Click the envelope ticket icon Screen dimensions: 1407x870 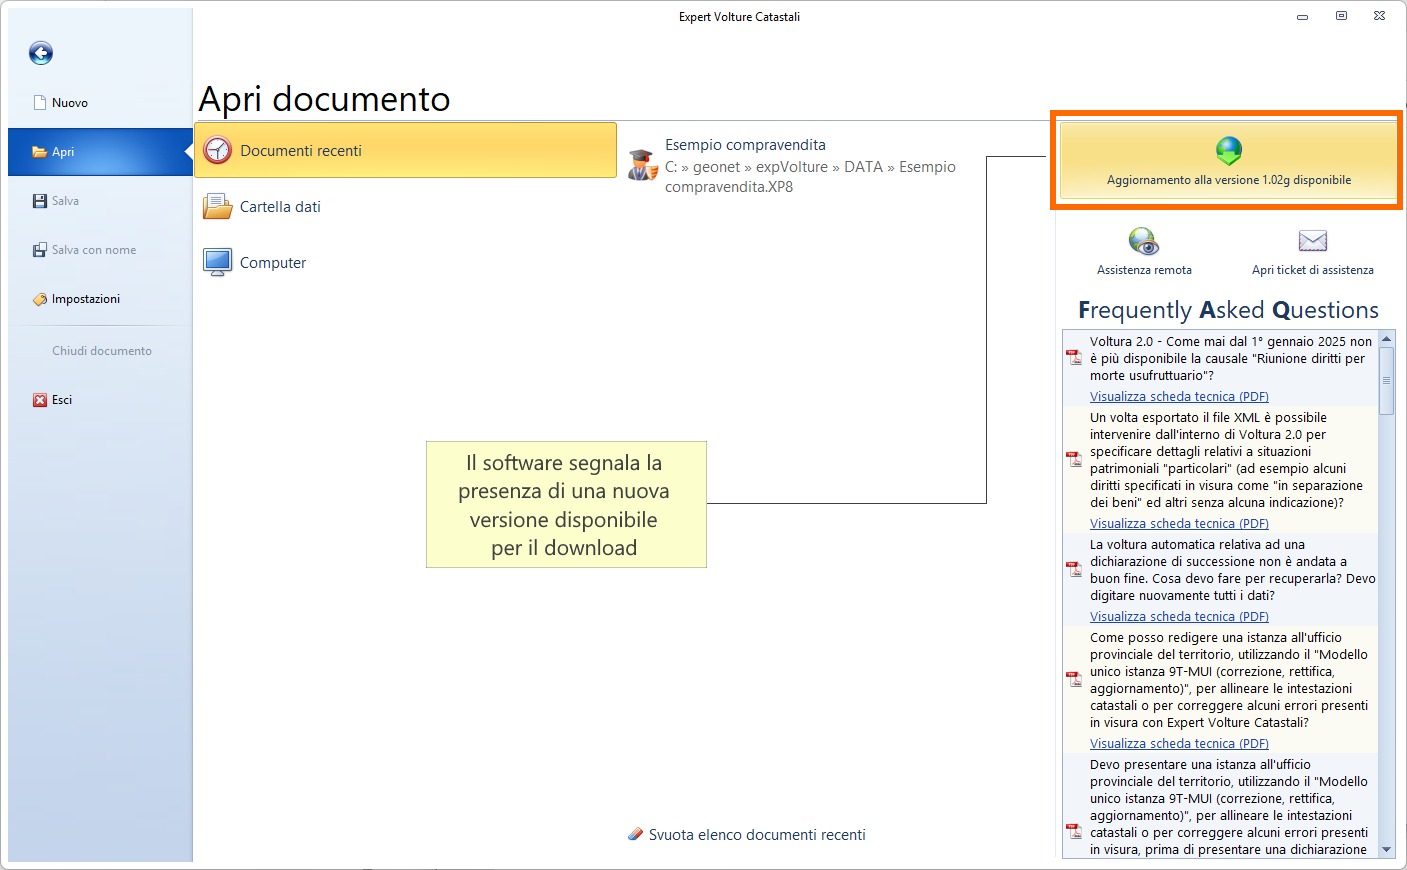click(1313, 241)
